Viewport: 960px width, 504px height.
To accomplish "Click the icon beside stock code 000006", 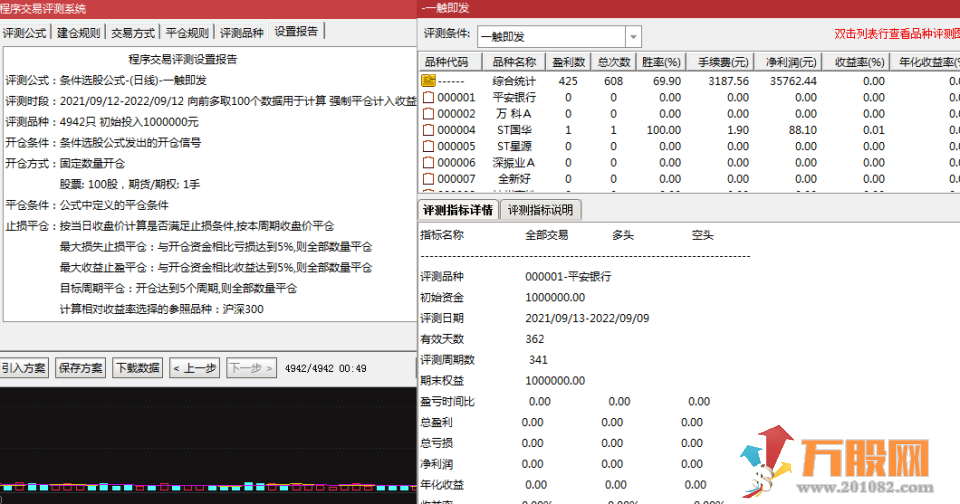I will 428,162.
